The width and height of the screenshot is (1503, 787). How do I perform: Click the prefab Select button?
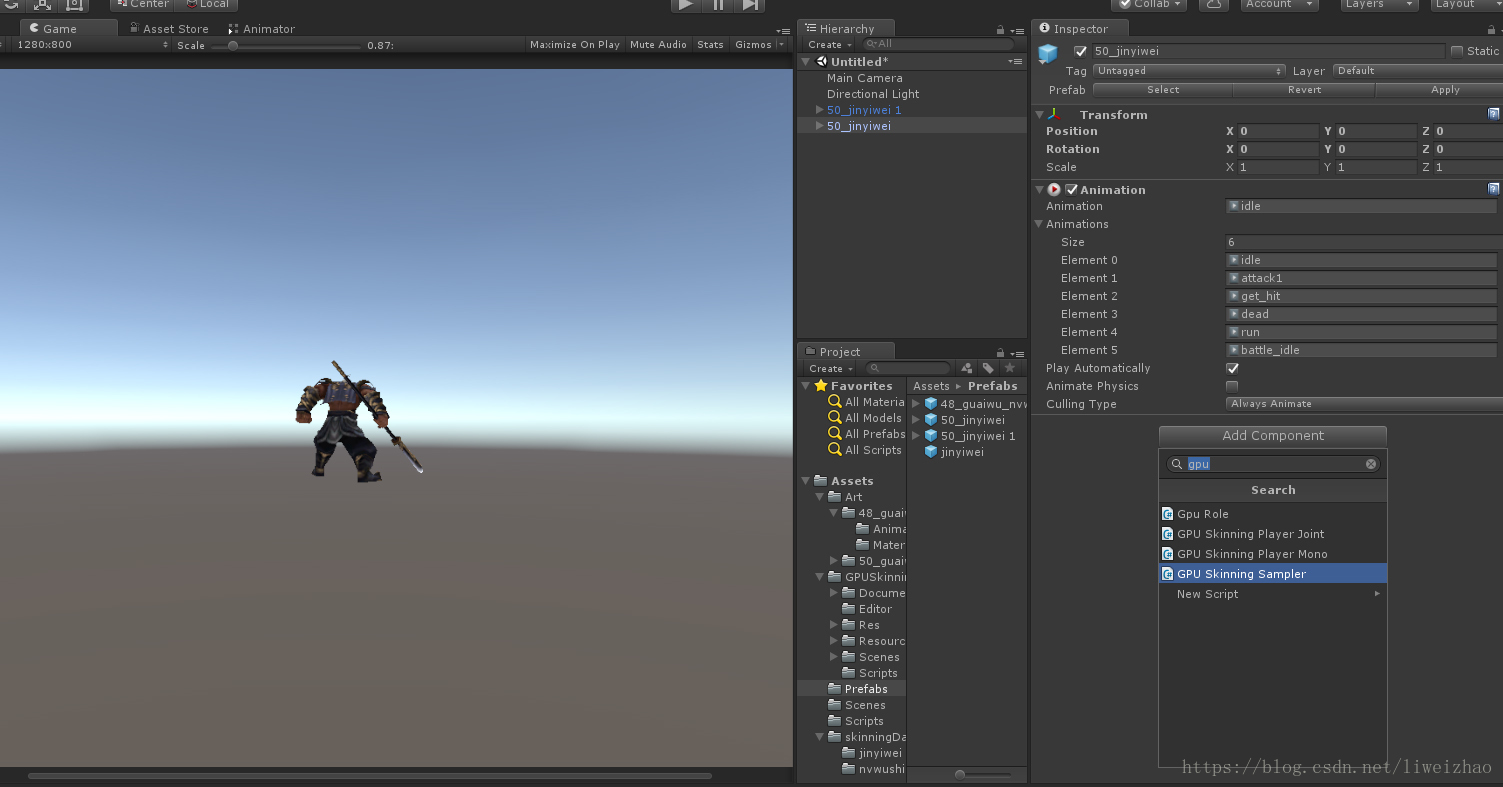point(1163,90)
